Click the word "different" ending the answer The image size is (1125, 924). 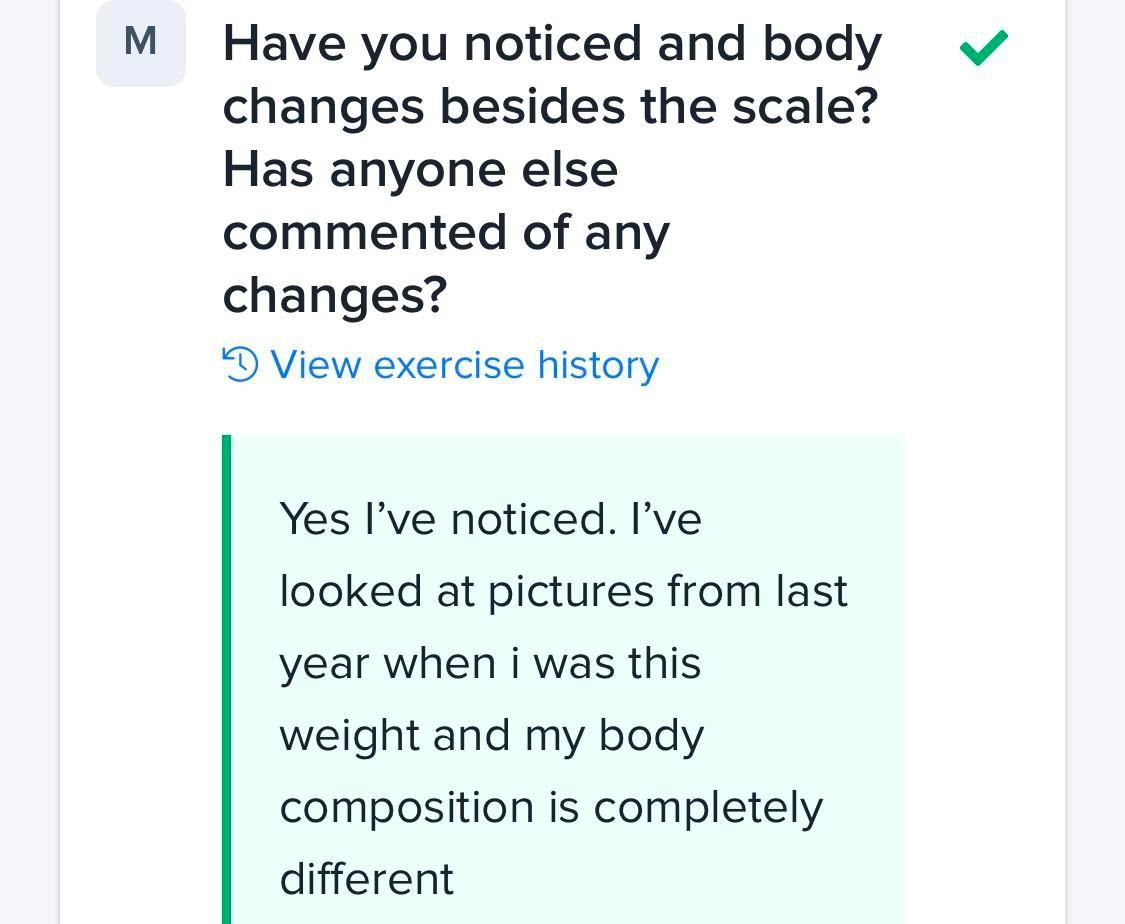[367, 879]
